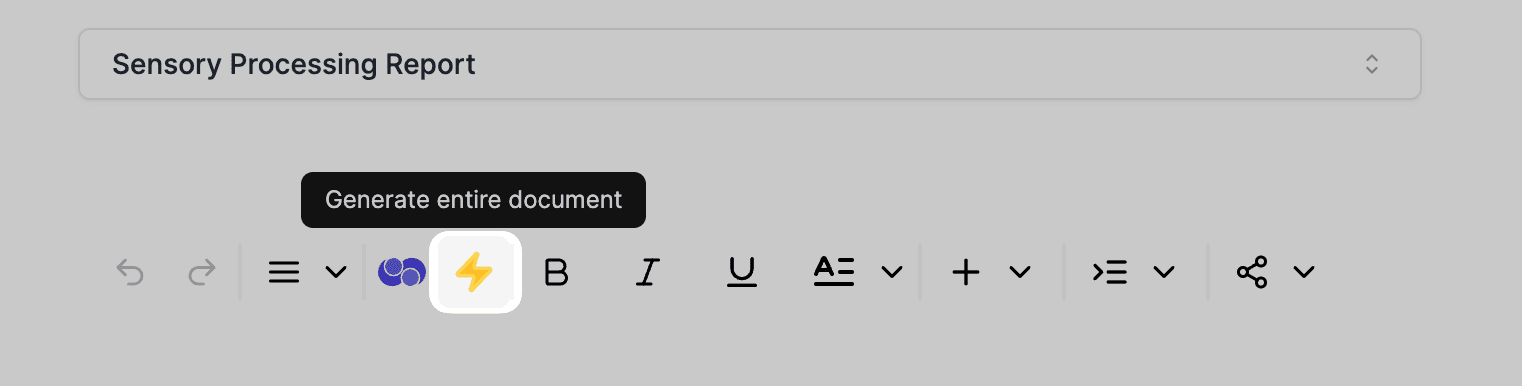Click the share nodes icon
Image resolution: width=1522 pixels, height=386 pixels.
coord(1252,272)
